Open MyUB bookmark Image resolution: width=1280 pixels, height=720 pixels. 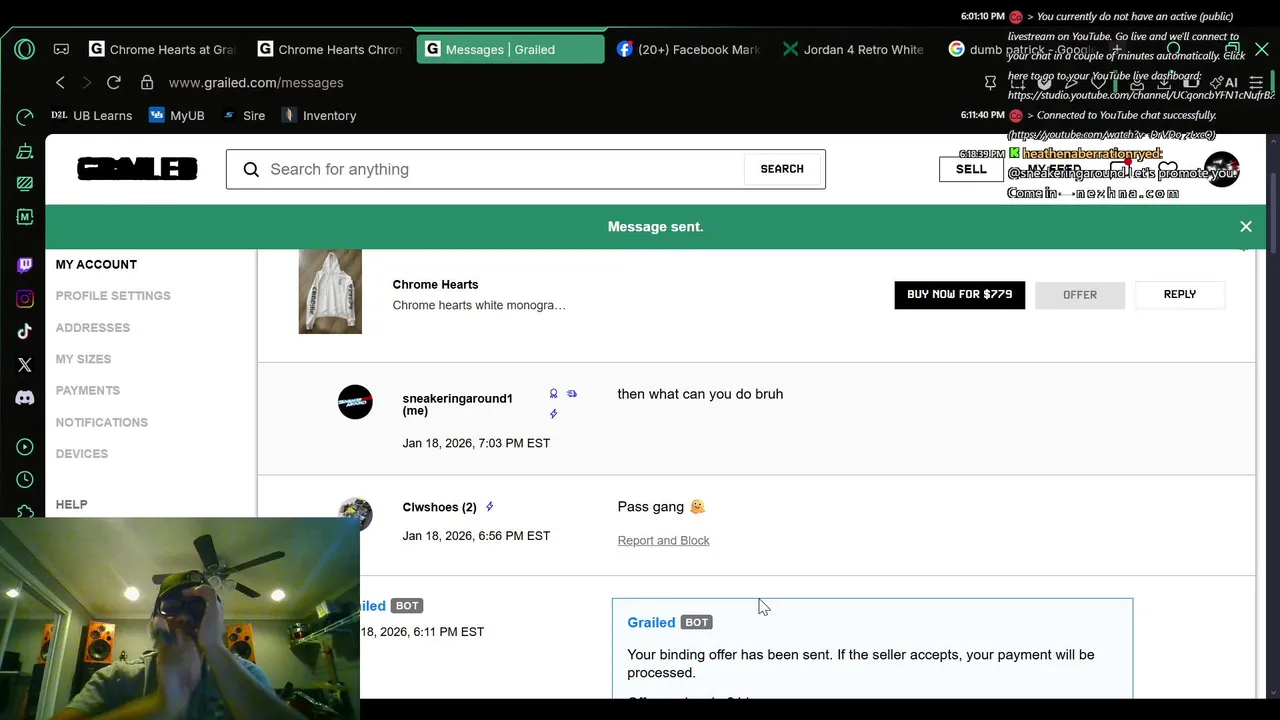click(x=177, y=116)
